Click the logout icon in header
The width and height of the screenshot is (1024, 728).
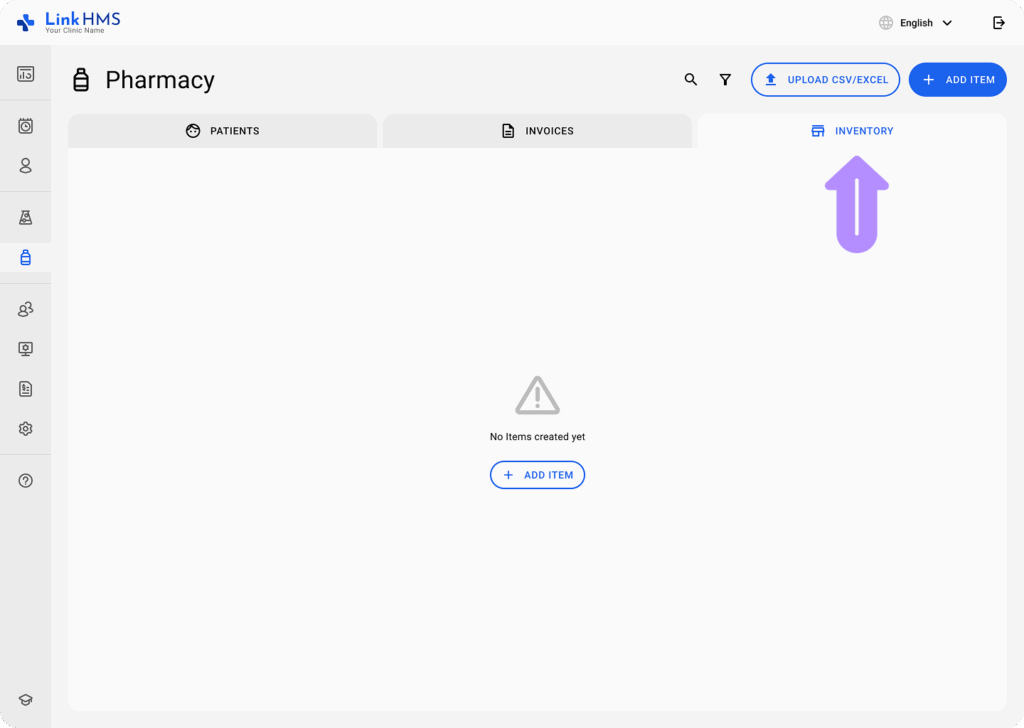[999, 23]
